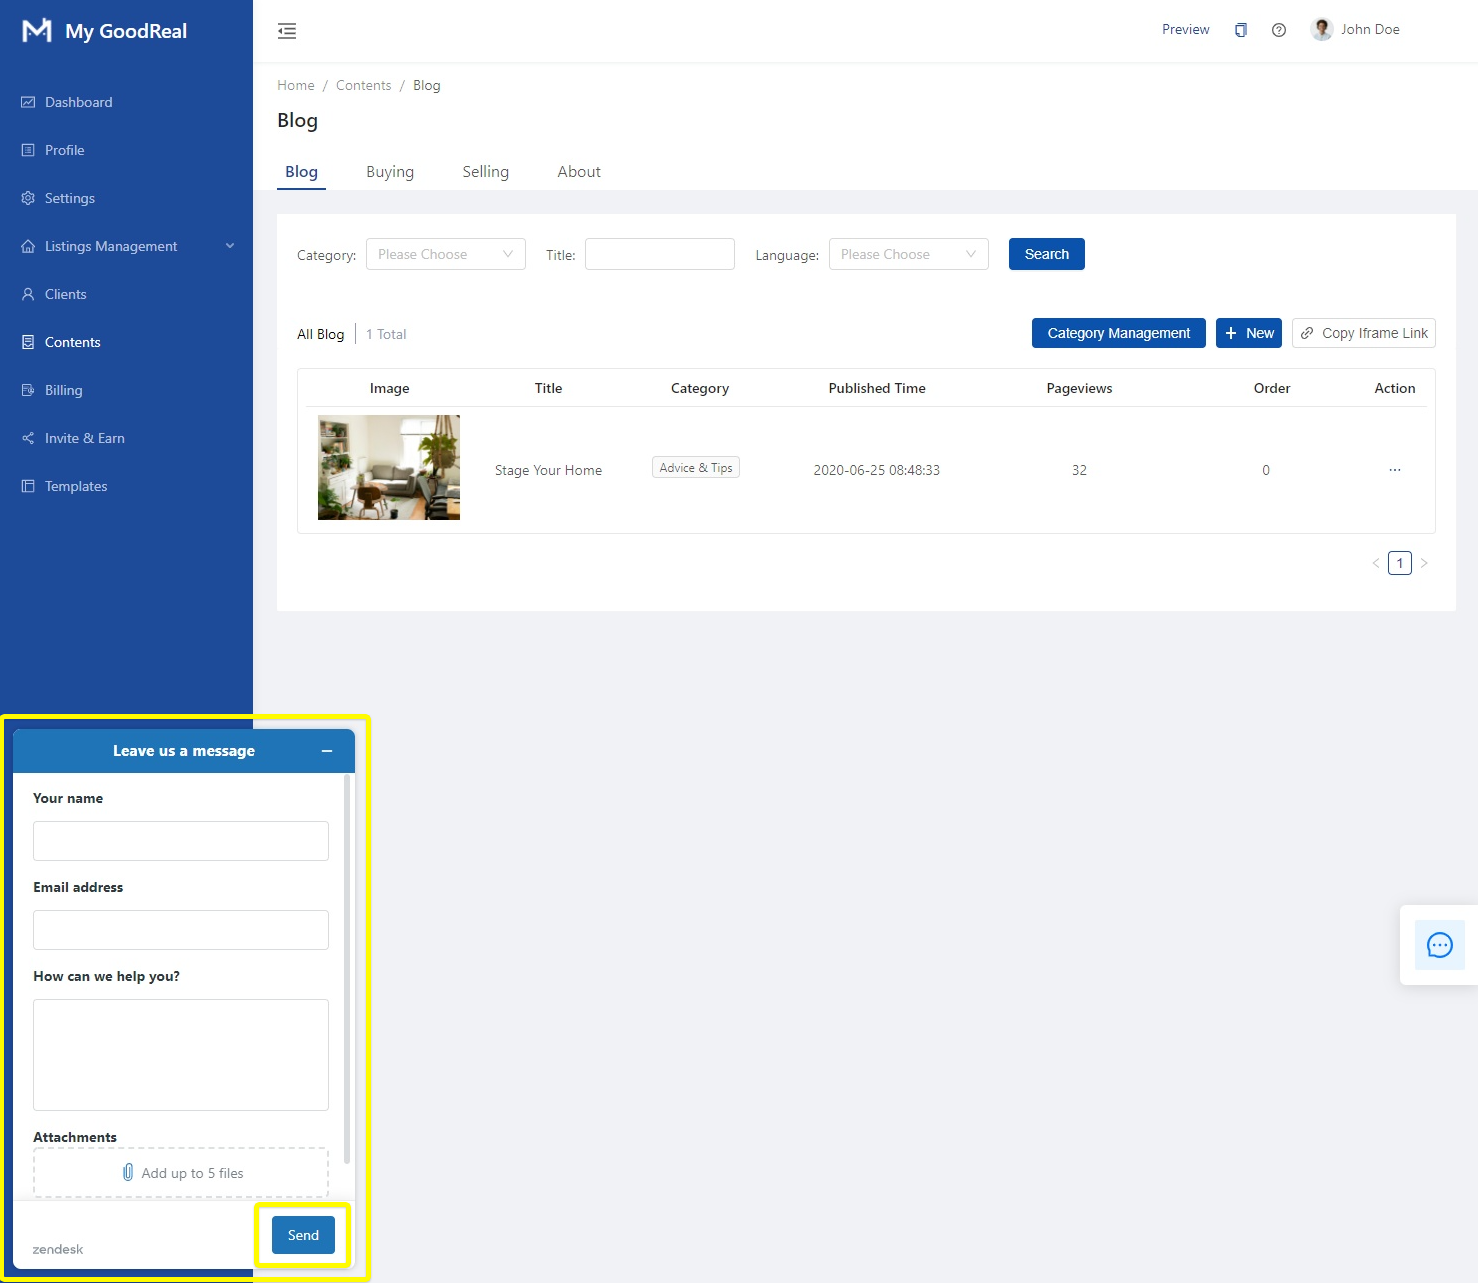Switch to the Buying tab

[390, 172]
